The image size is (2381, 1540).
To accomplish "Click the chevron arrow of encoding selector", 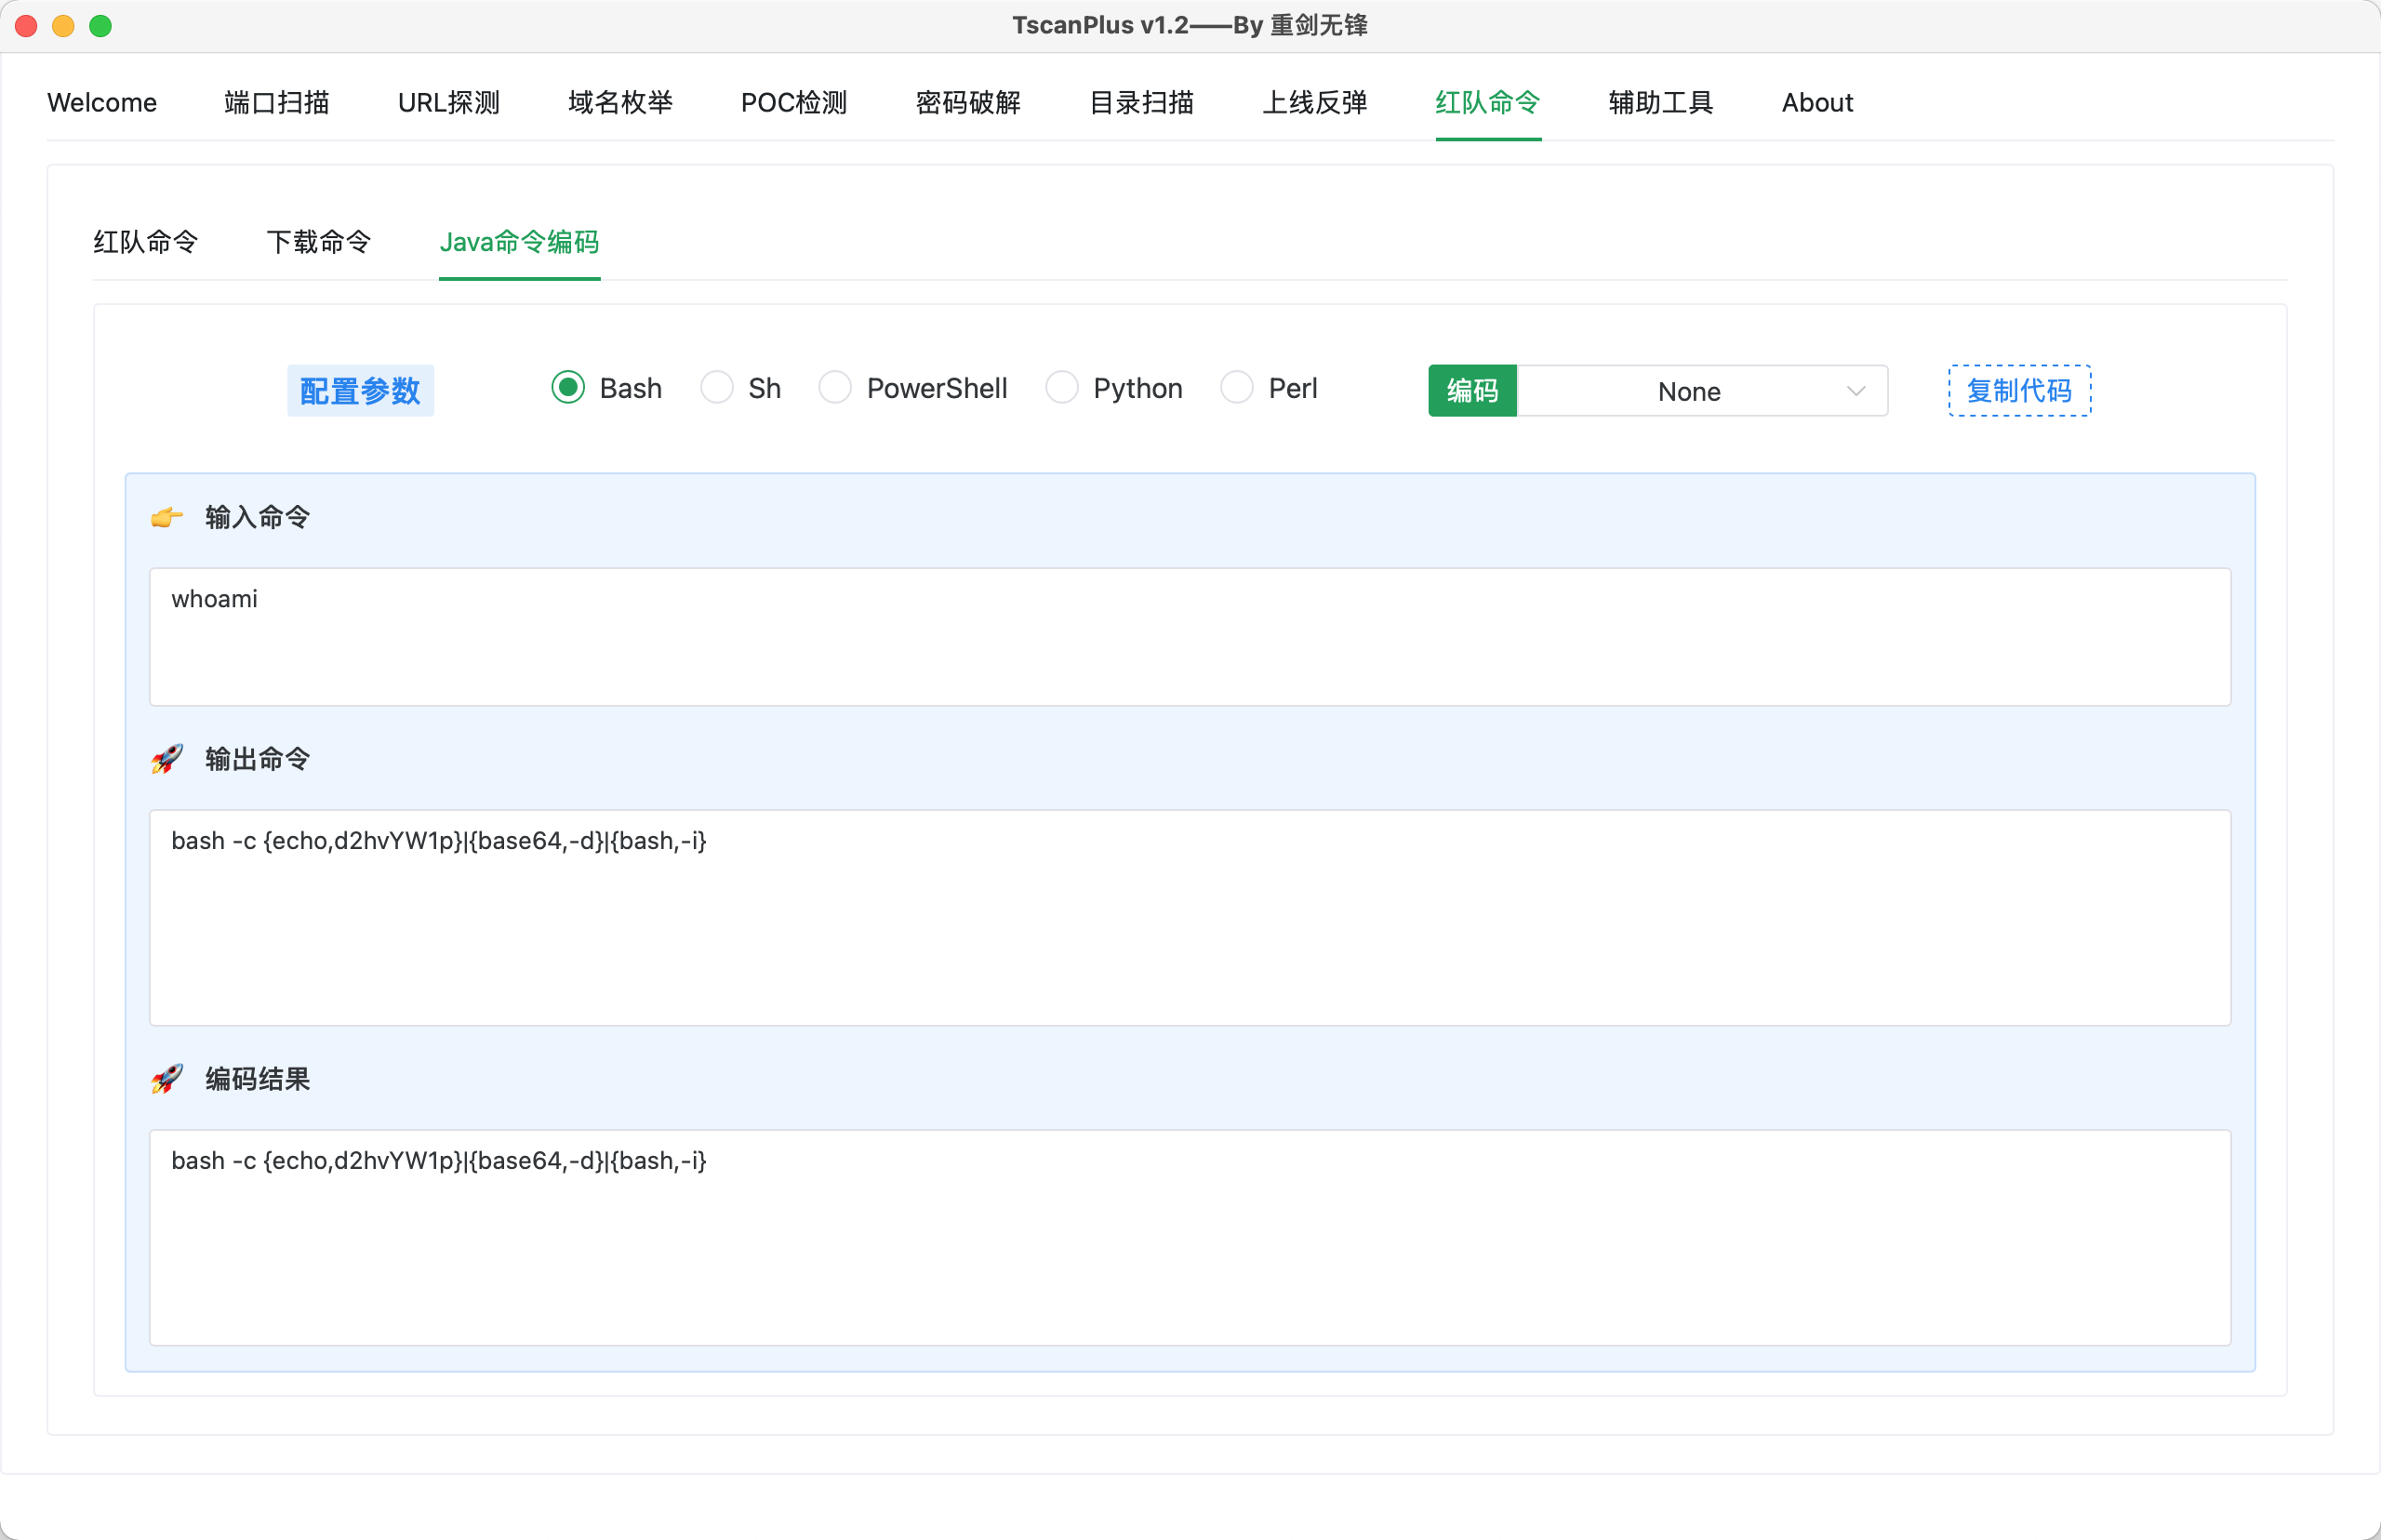I will [1856, 391].
